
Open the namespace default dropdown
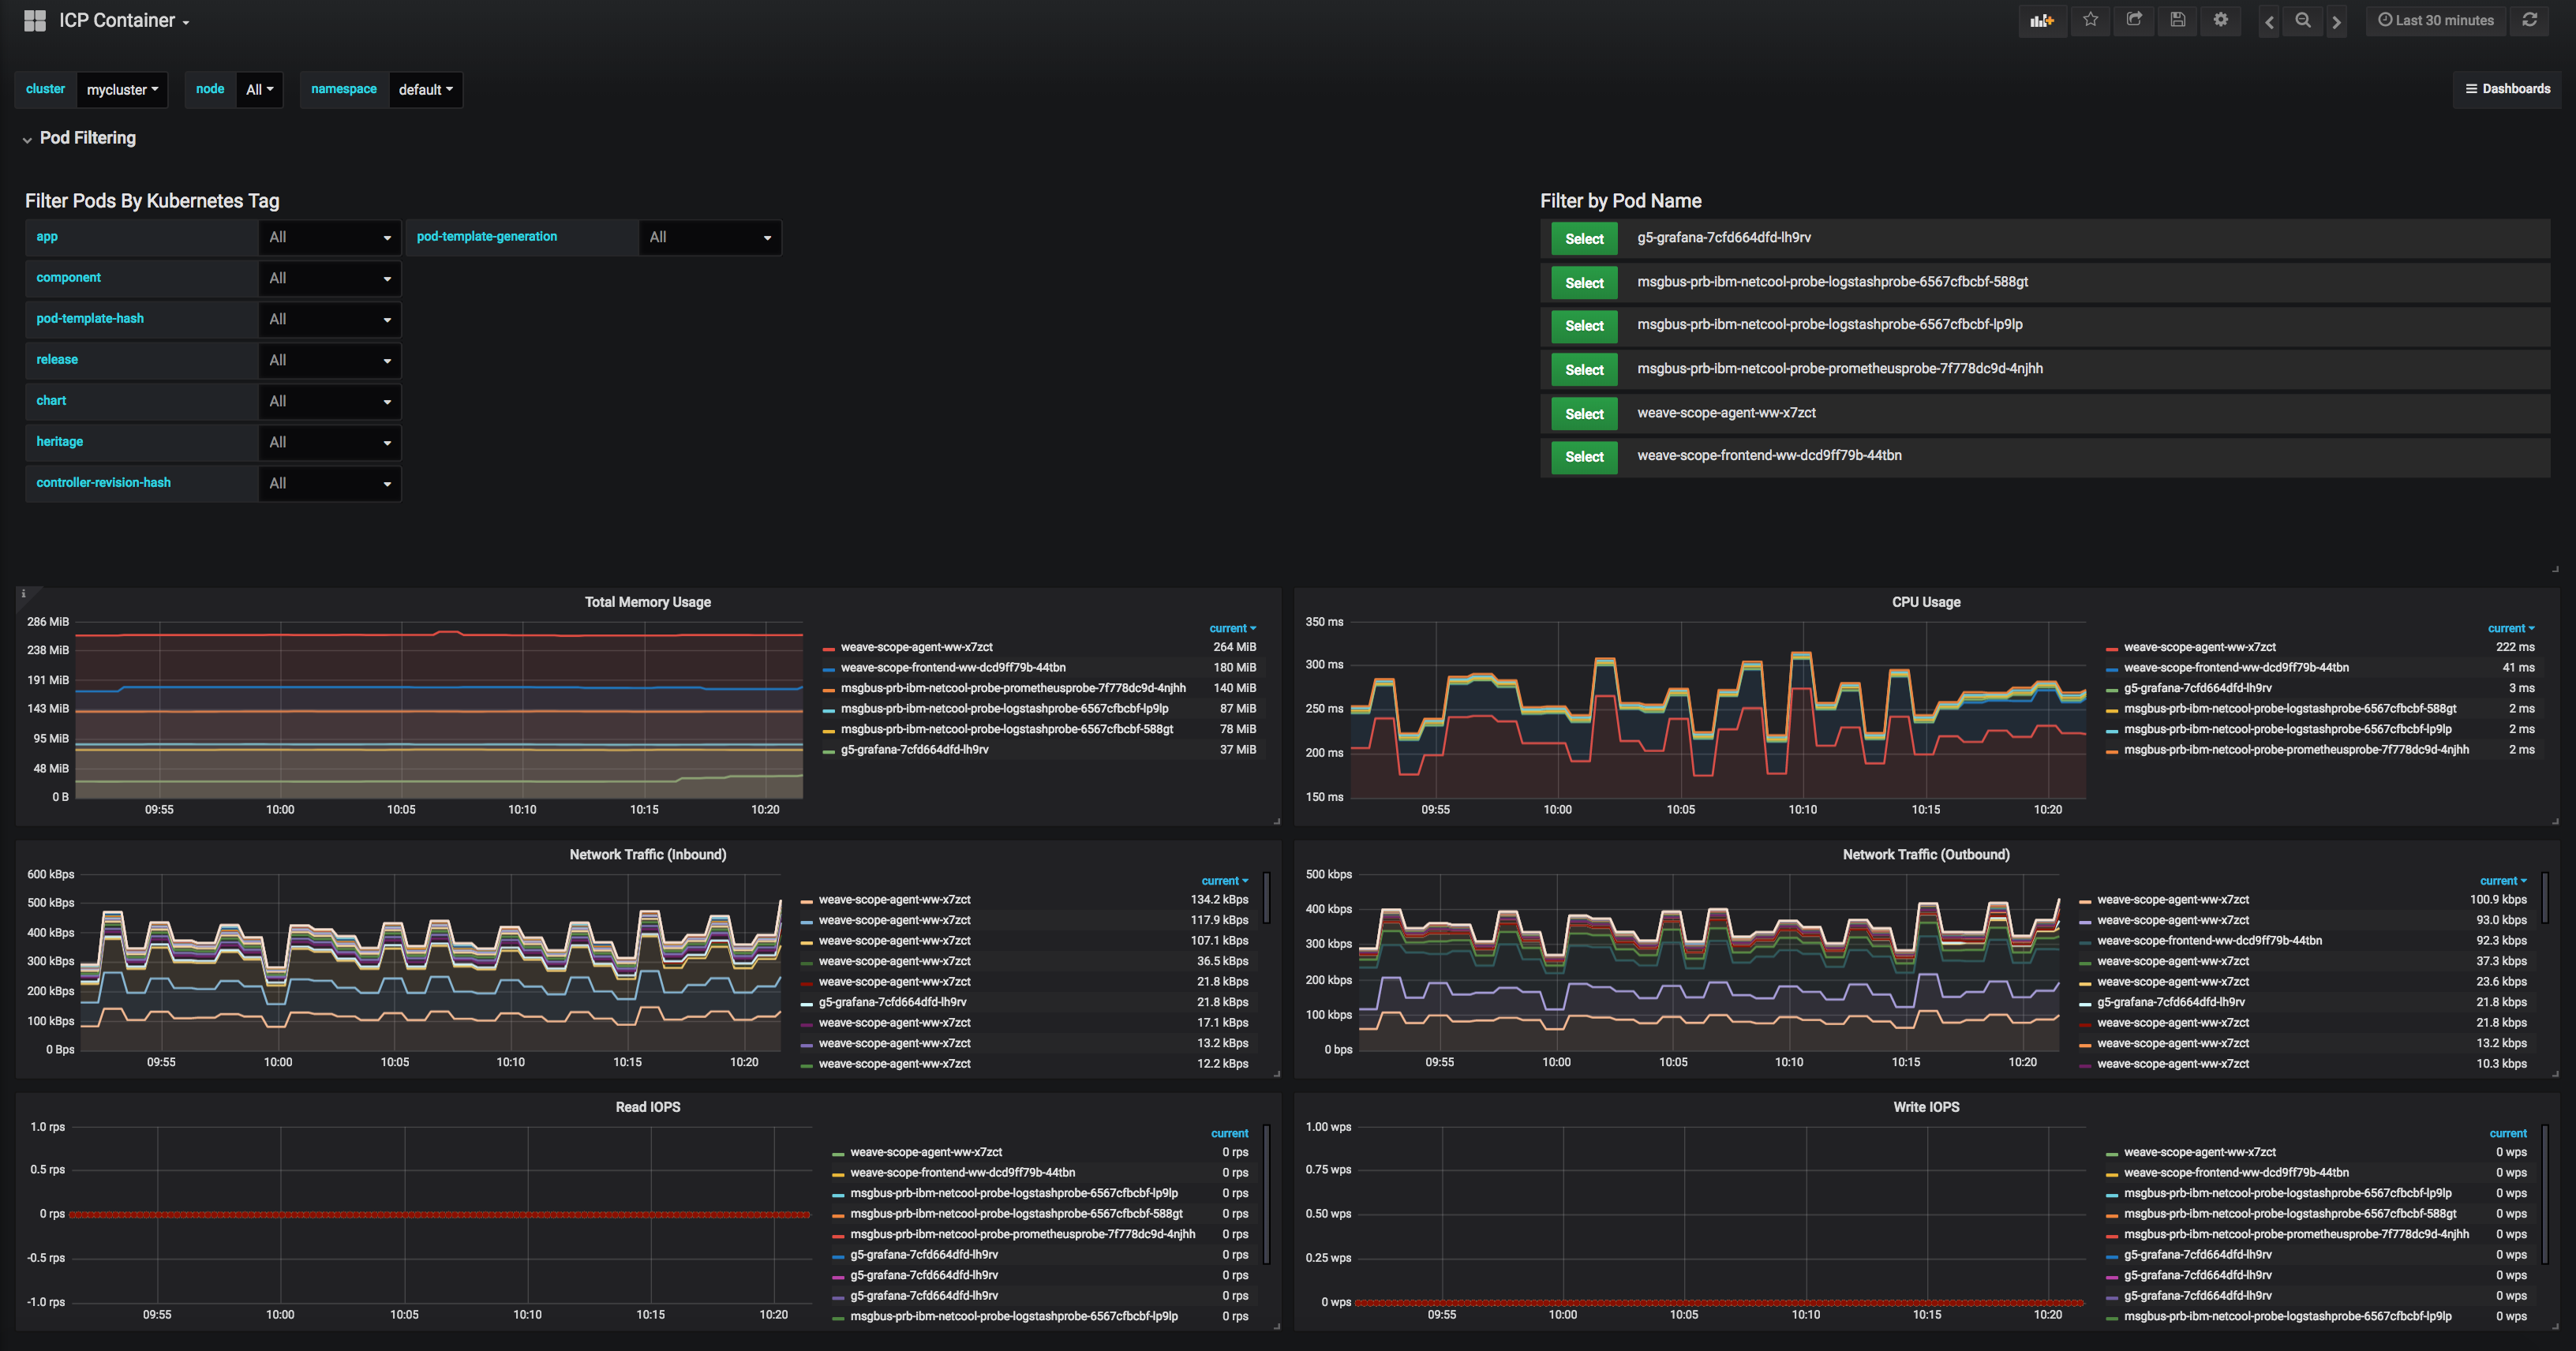tap(425, 90)
